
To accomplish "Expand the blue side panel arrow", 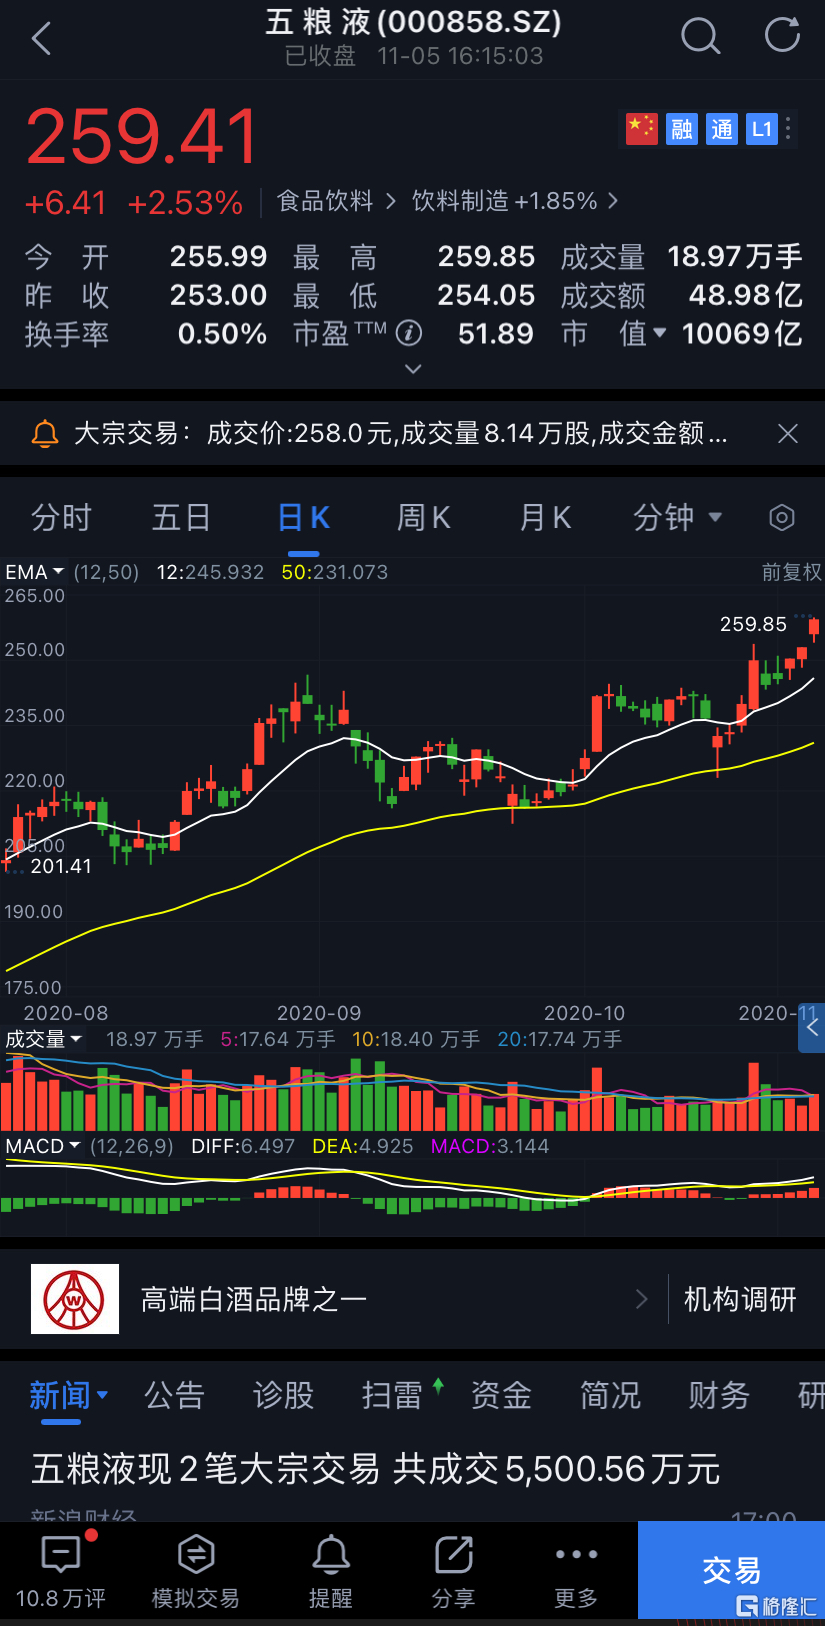I will 812,1028.
